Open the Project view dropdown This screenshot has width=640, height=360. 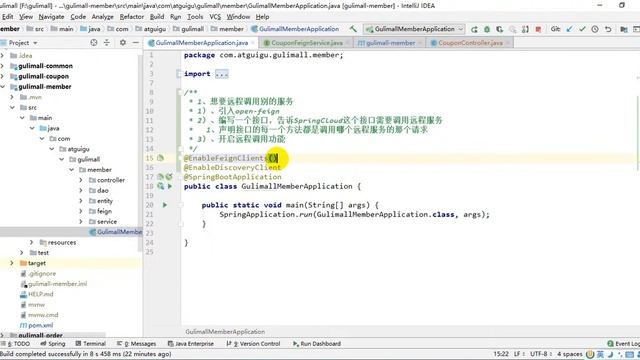(x=35, y=43)
